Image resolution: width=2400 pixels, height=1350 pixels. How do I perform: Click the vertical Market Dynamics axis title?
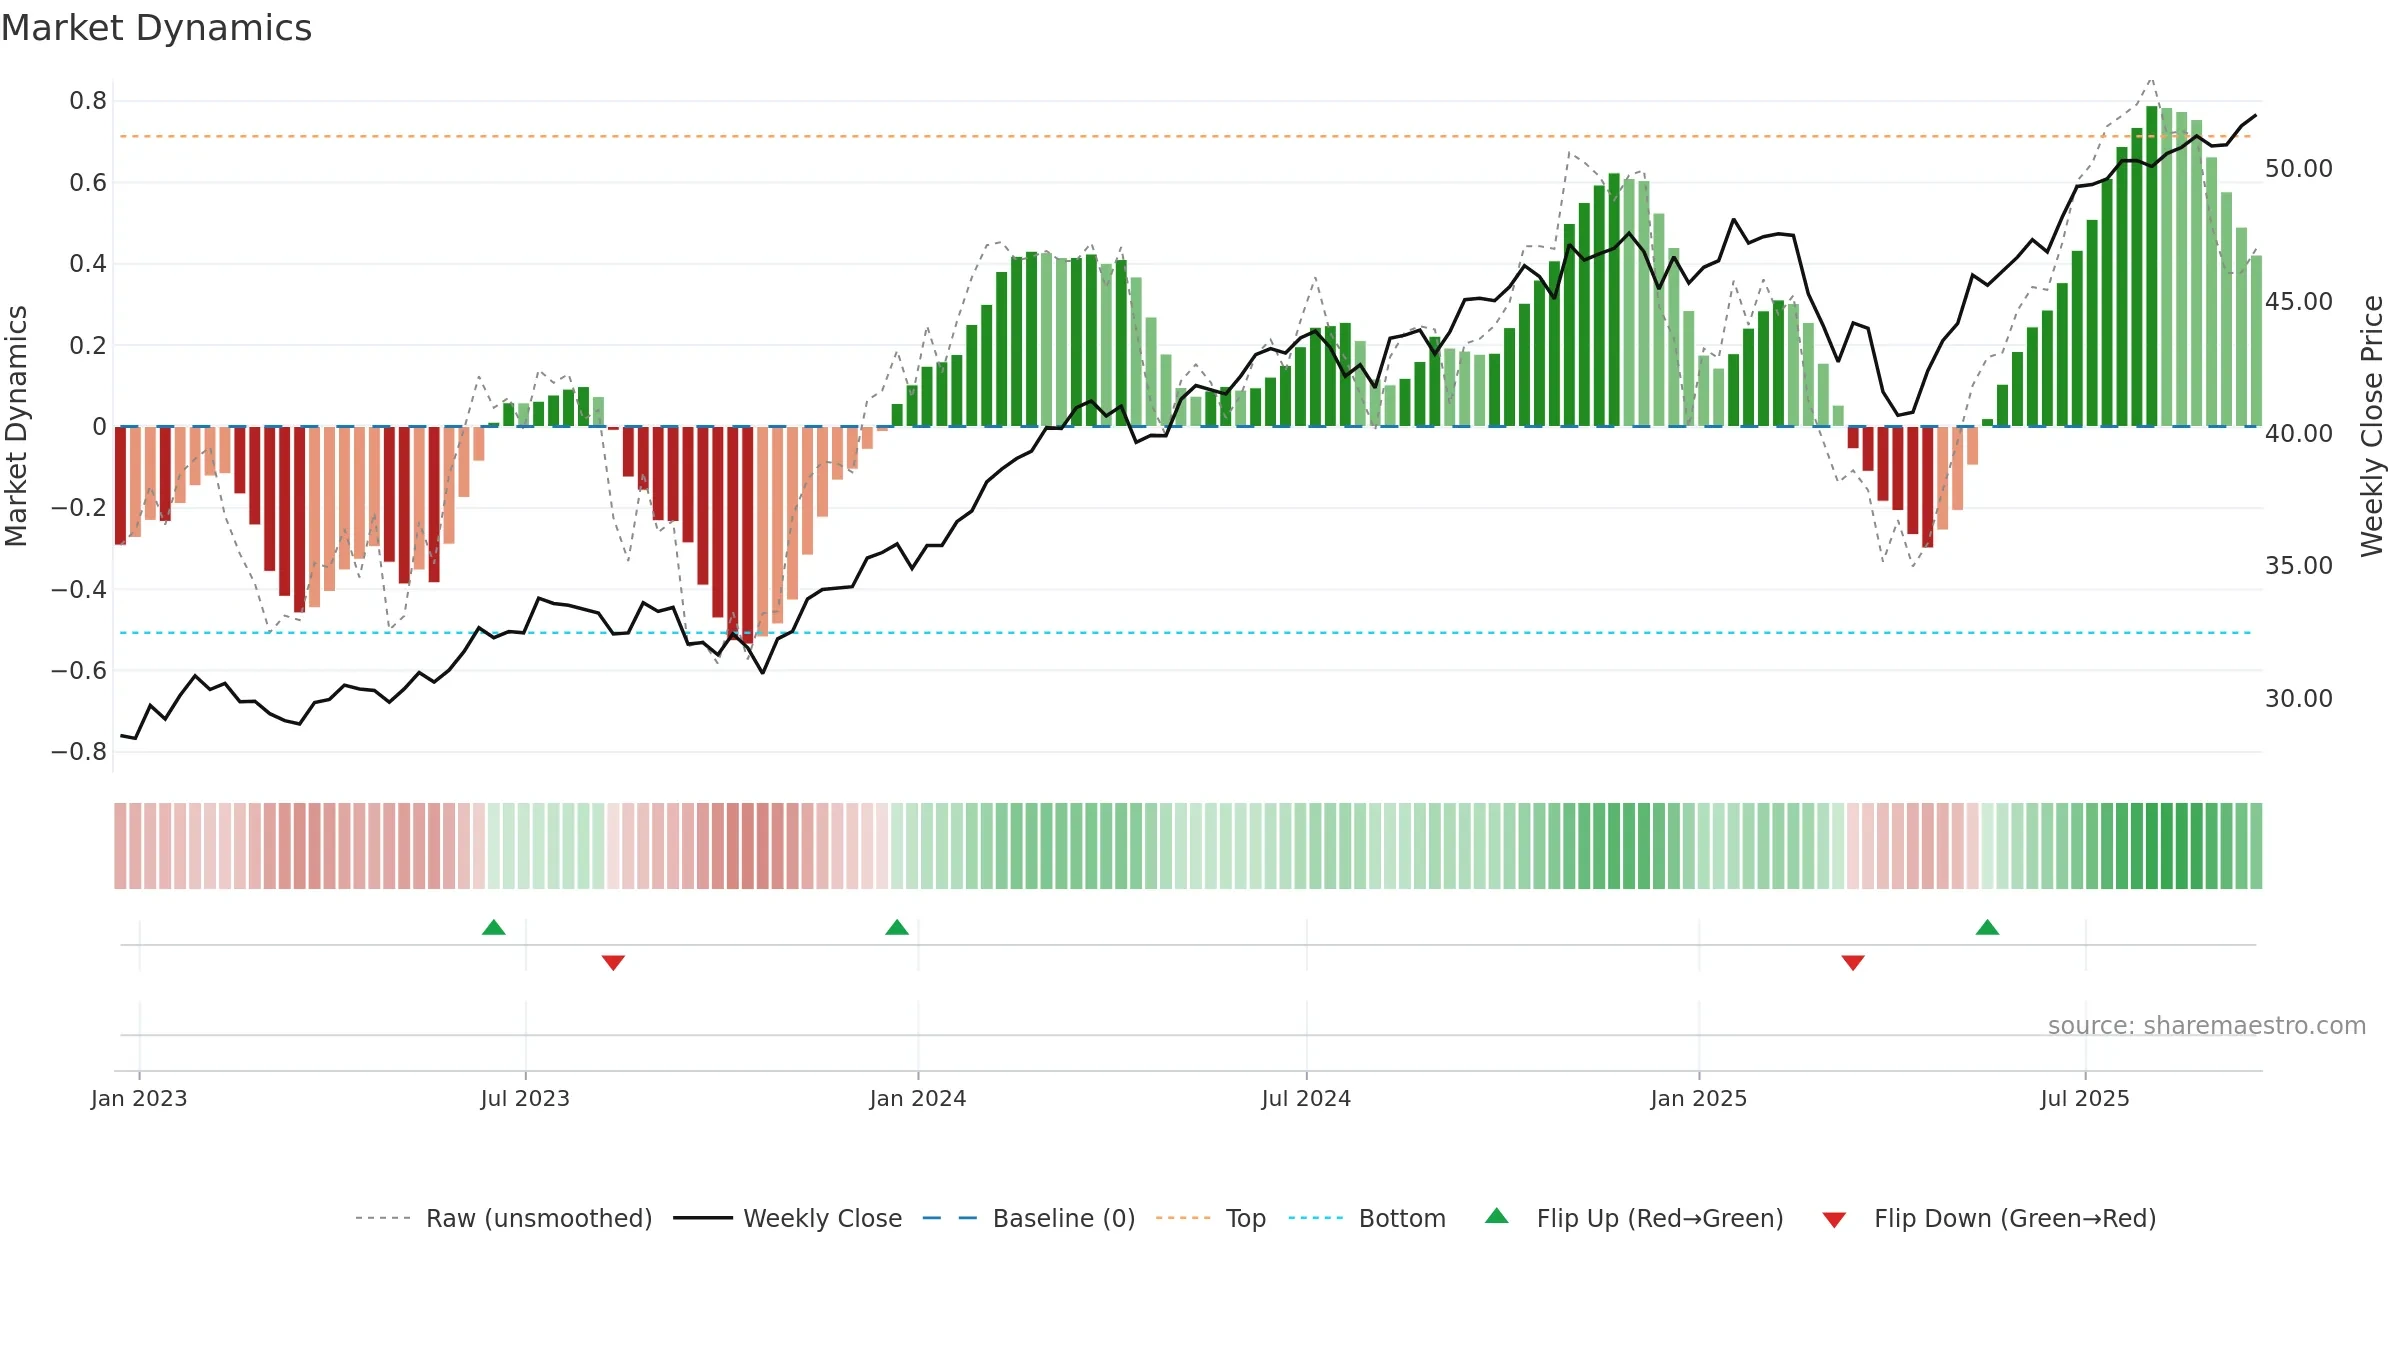(16, 426)
